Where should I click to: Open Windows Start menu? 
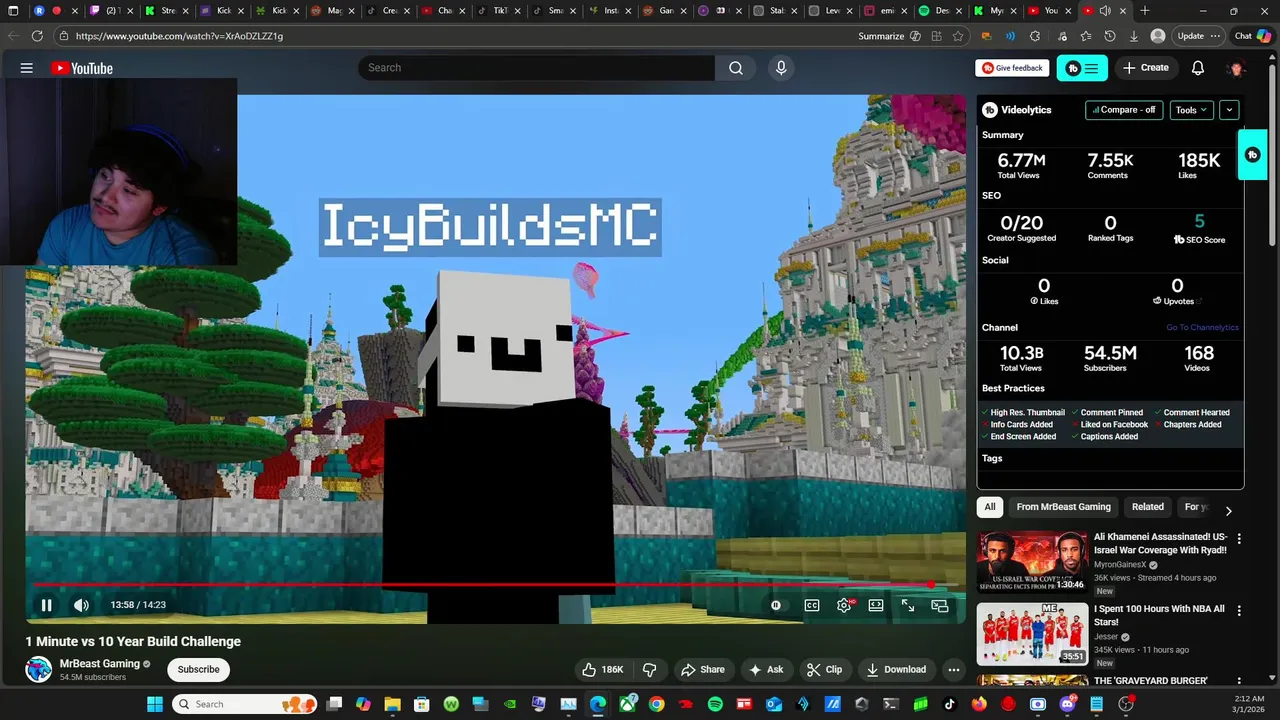(155, 704)
